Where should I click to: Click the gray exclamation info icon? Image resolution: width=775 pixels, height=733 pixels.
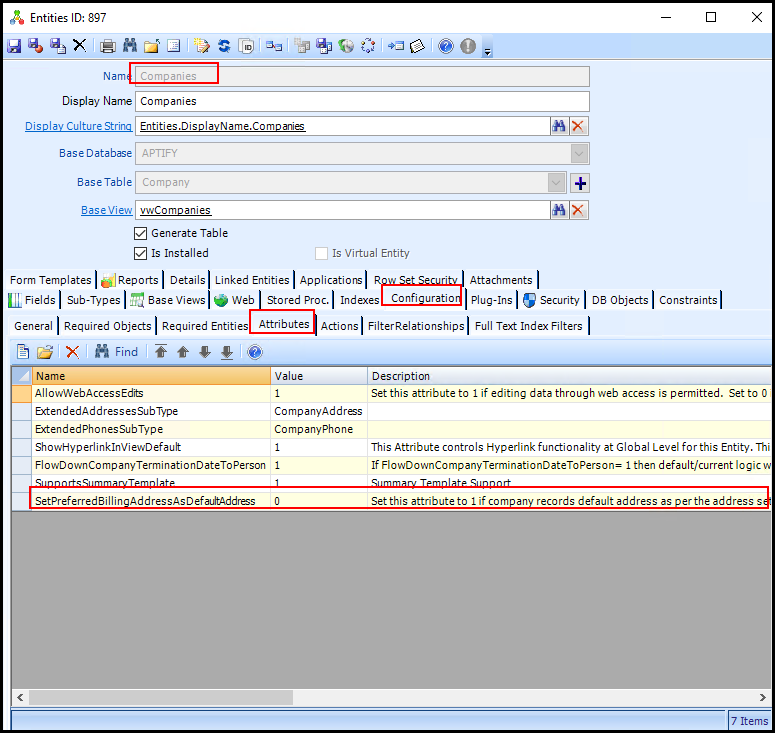(x=468, y=46)
